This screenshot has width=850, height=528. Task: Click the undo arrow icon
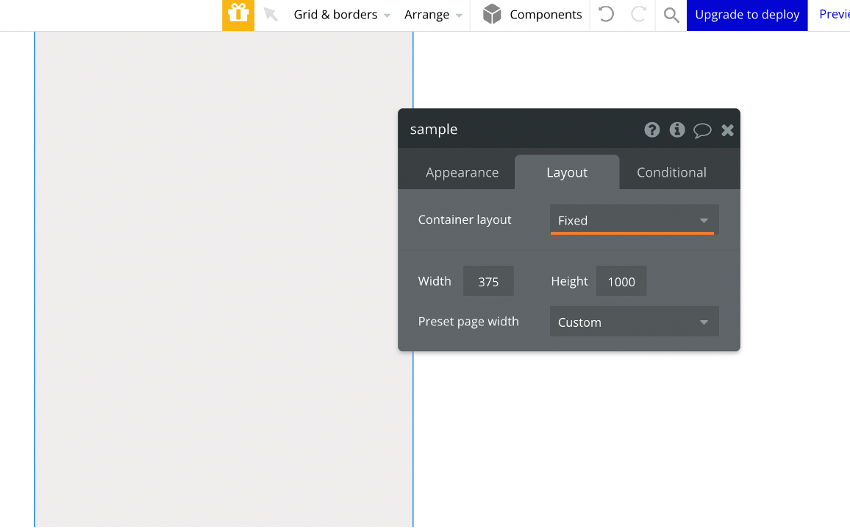pos(606,14)
